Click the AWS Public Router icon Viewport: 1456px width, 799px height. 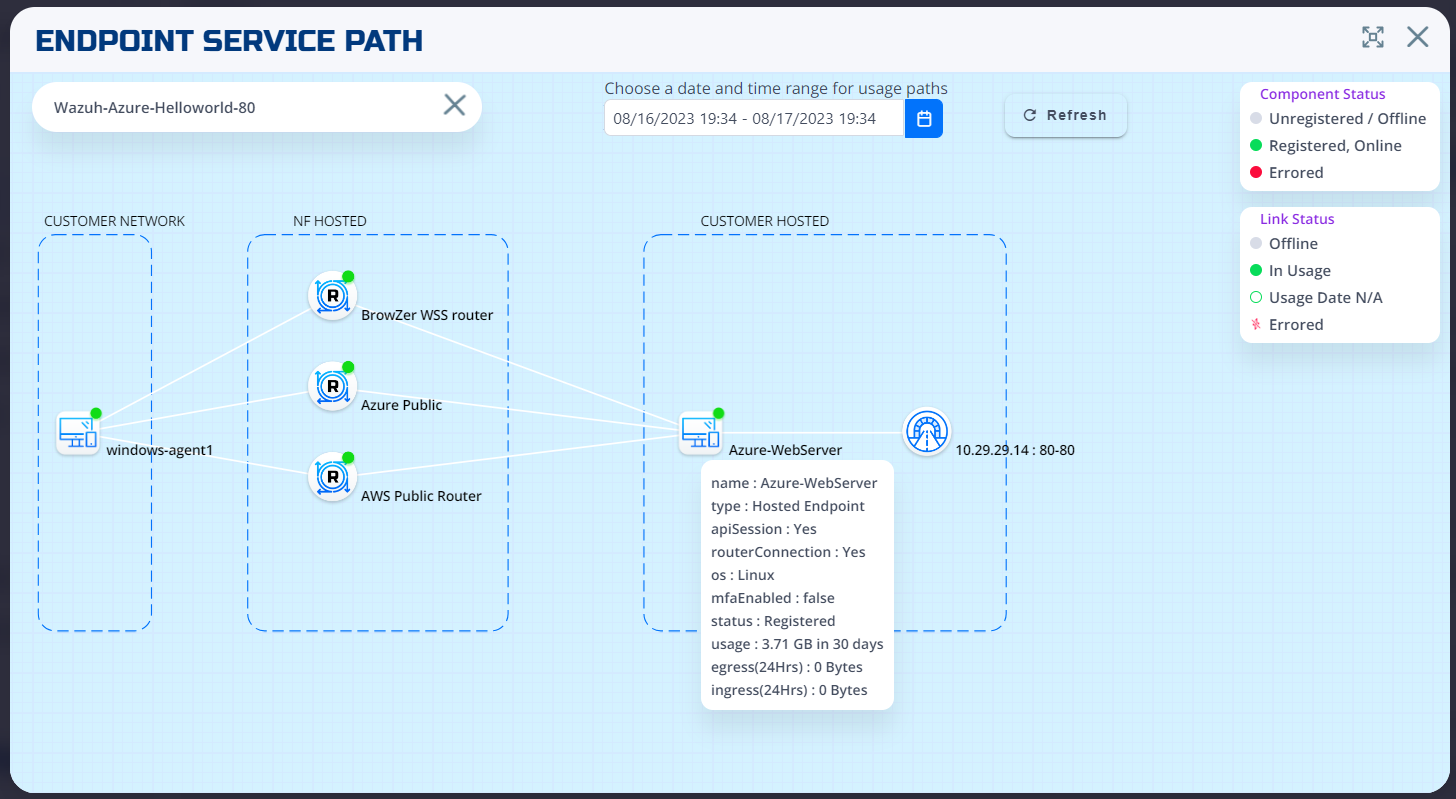coord(332,477)
